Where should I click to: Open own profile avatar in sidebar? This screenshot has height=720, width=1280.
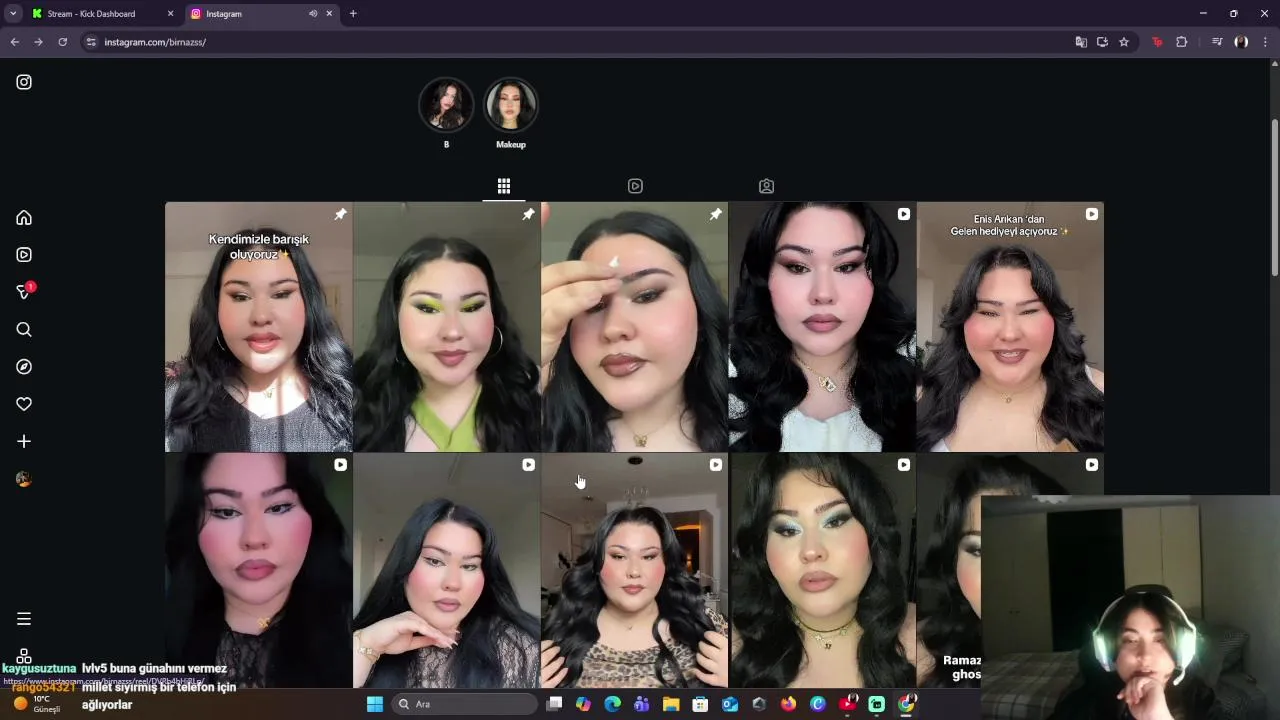24,479
